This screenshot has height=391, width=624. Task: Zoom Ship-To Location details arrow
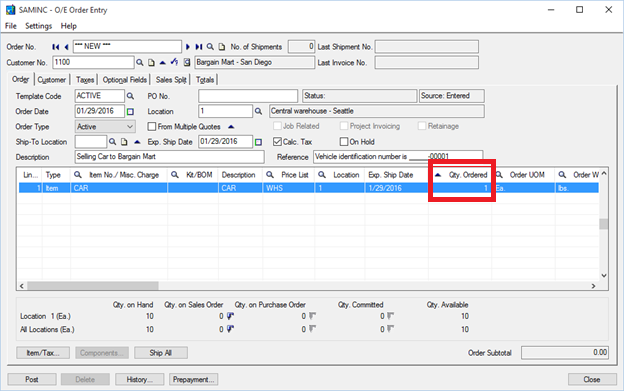pos(137,142)
